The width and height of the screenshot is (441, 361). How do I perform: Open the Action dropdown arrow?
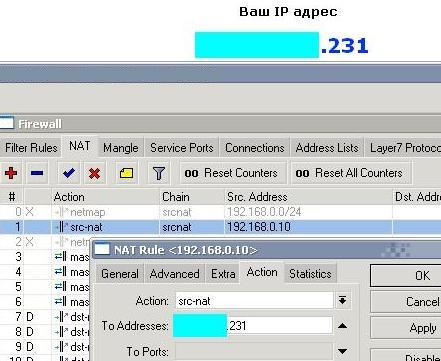342,301
